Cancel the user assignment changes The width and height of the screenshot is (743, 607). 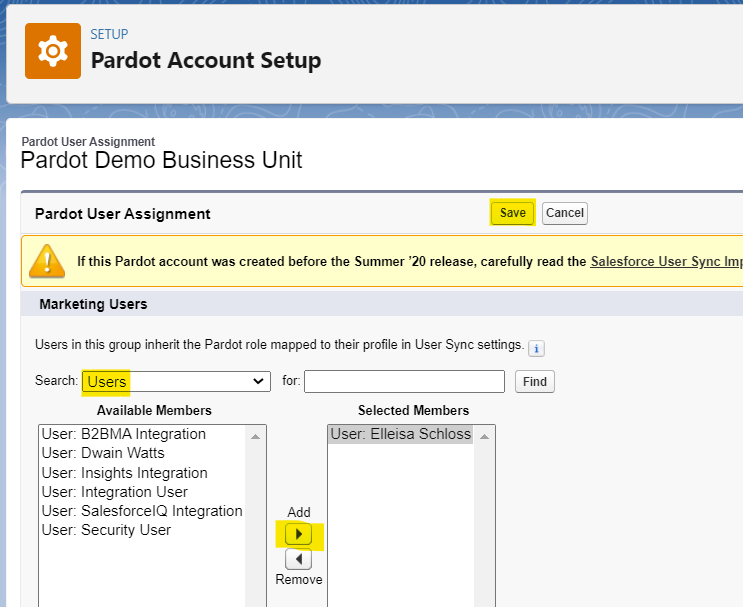[564, 213]
